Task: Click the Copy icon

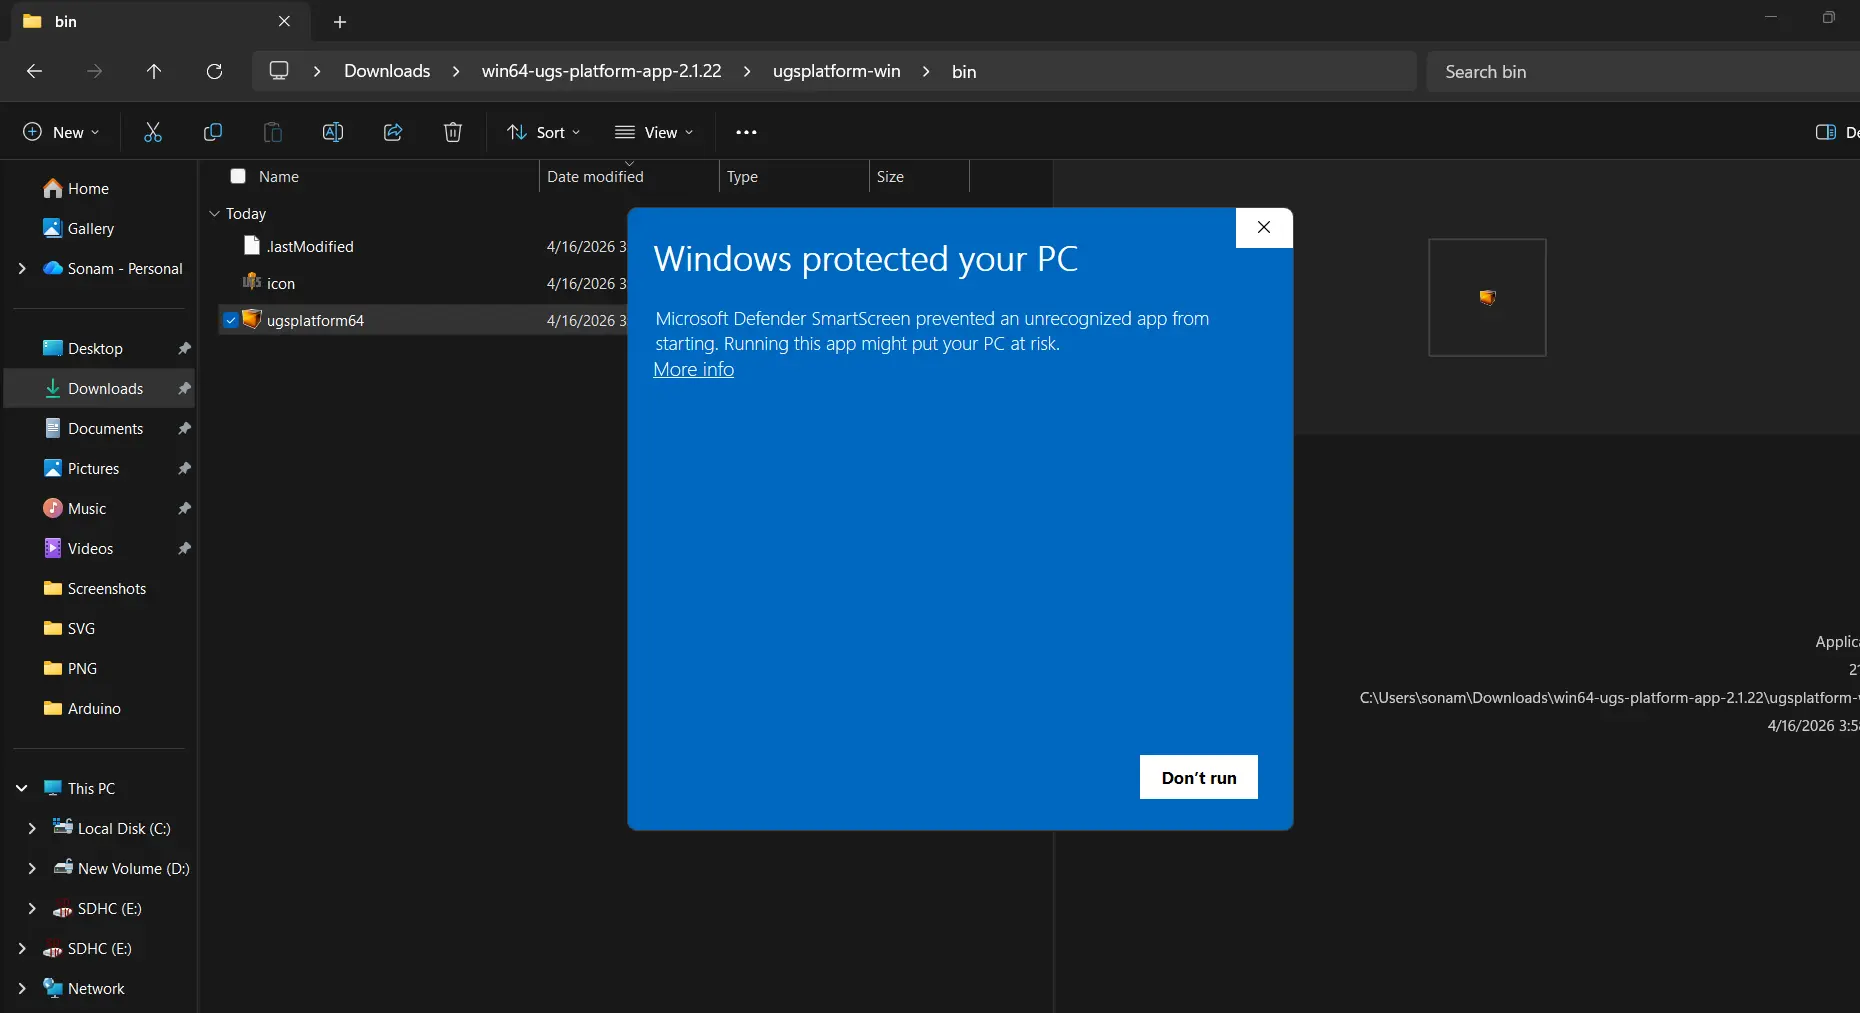Action: point(212,132)
